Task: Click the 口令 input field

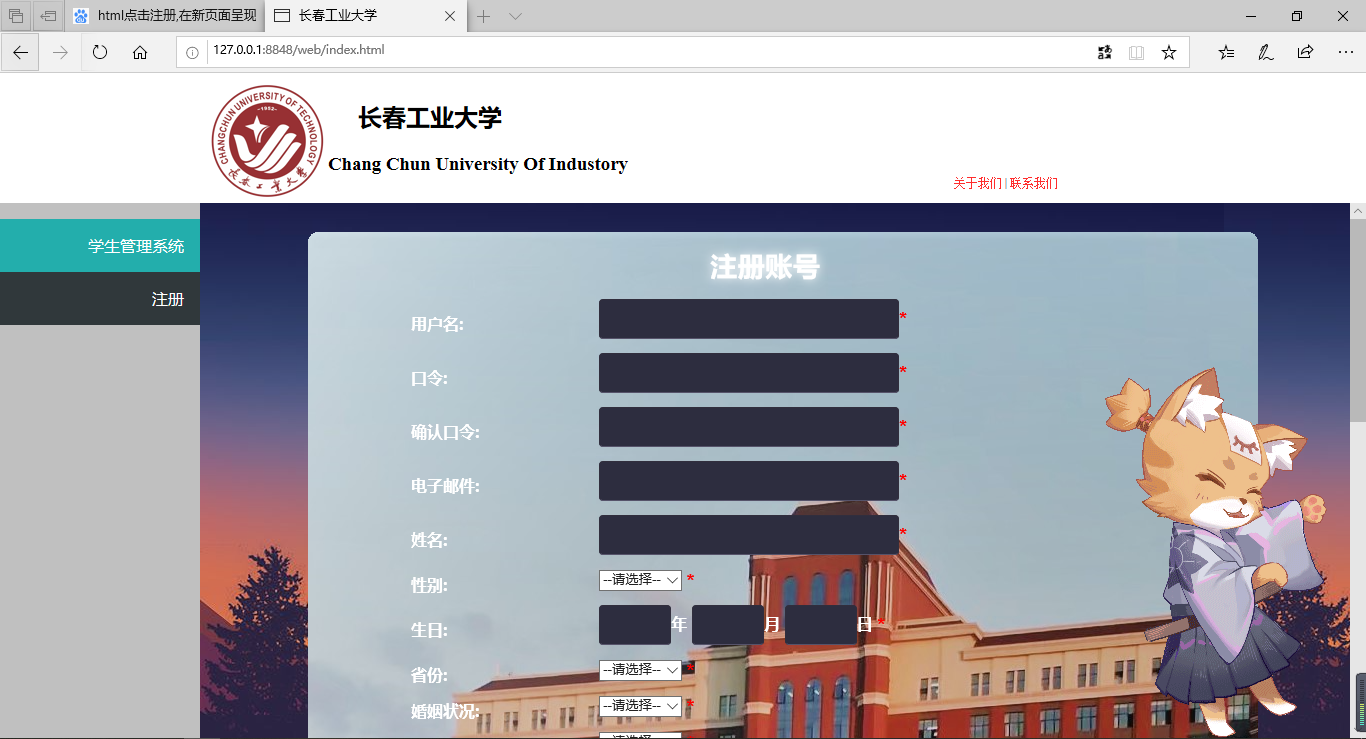Action: 749,373
